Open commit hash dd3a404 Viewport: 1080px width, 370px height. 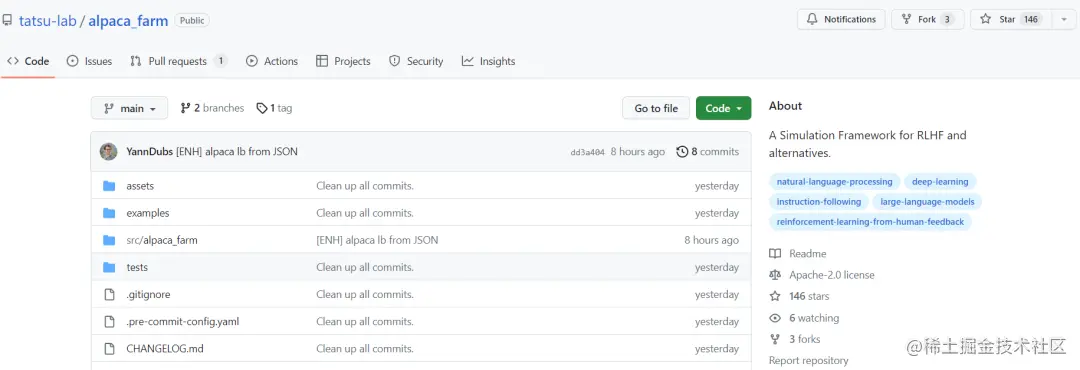click(x=588, y=152)
